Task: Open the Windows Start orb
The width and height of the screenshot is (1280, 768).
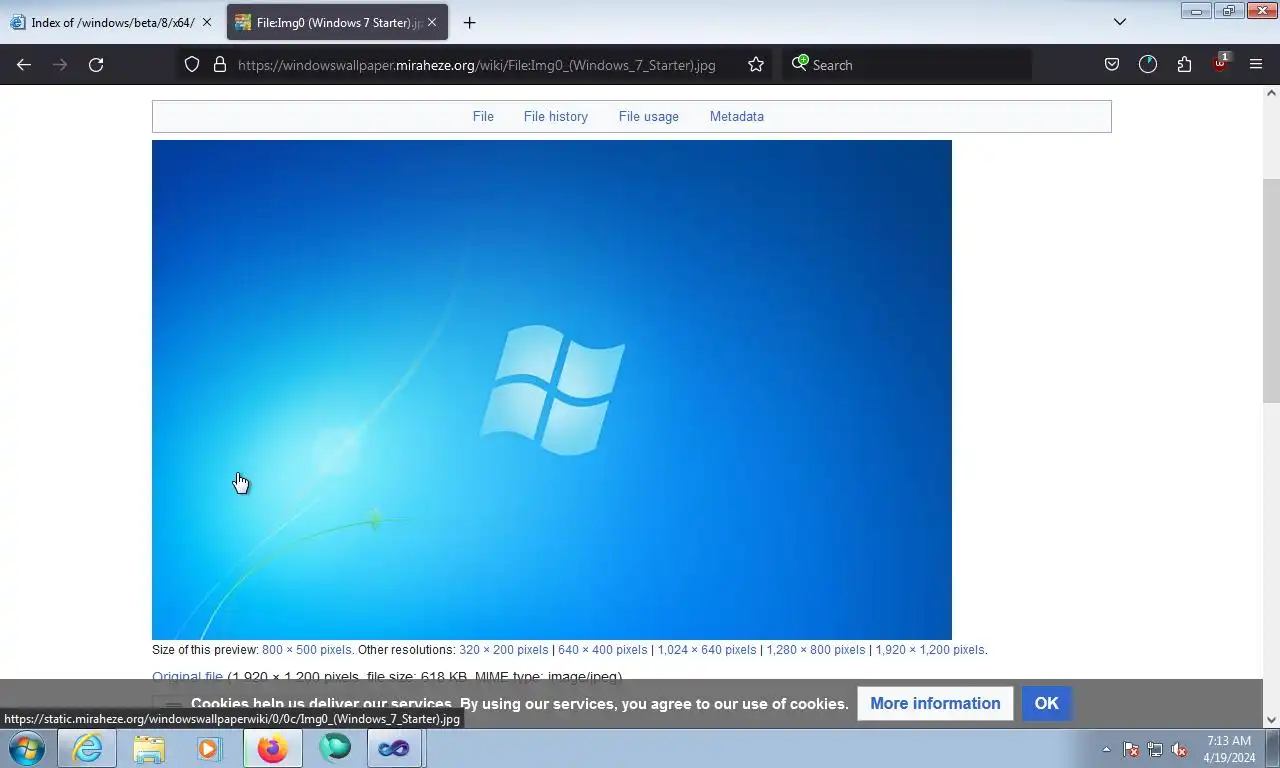Action: click(x=26, y=748)
